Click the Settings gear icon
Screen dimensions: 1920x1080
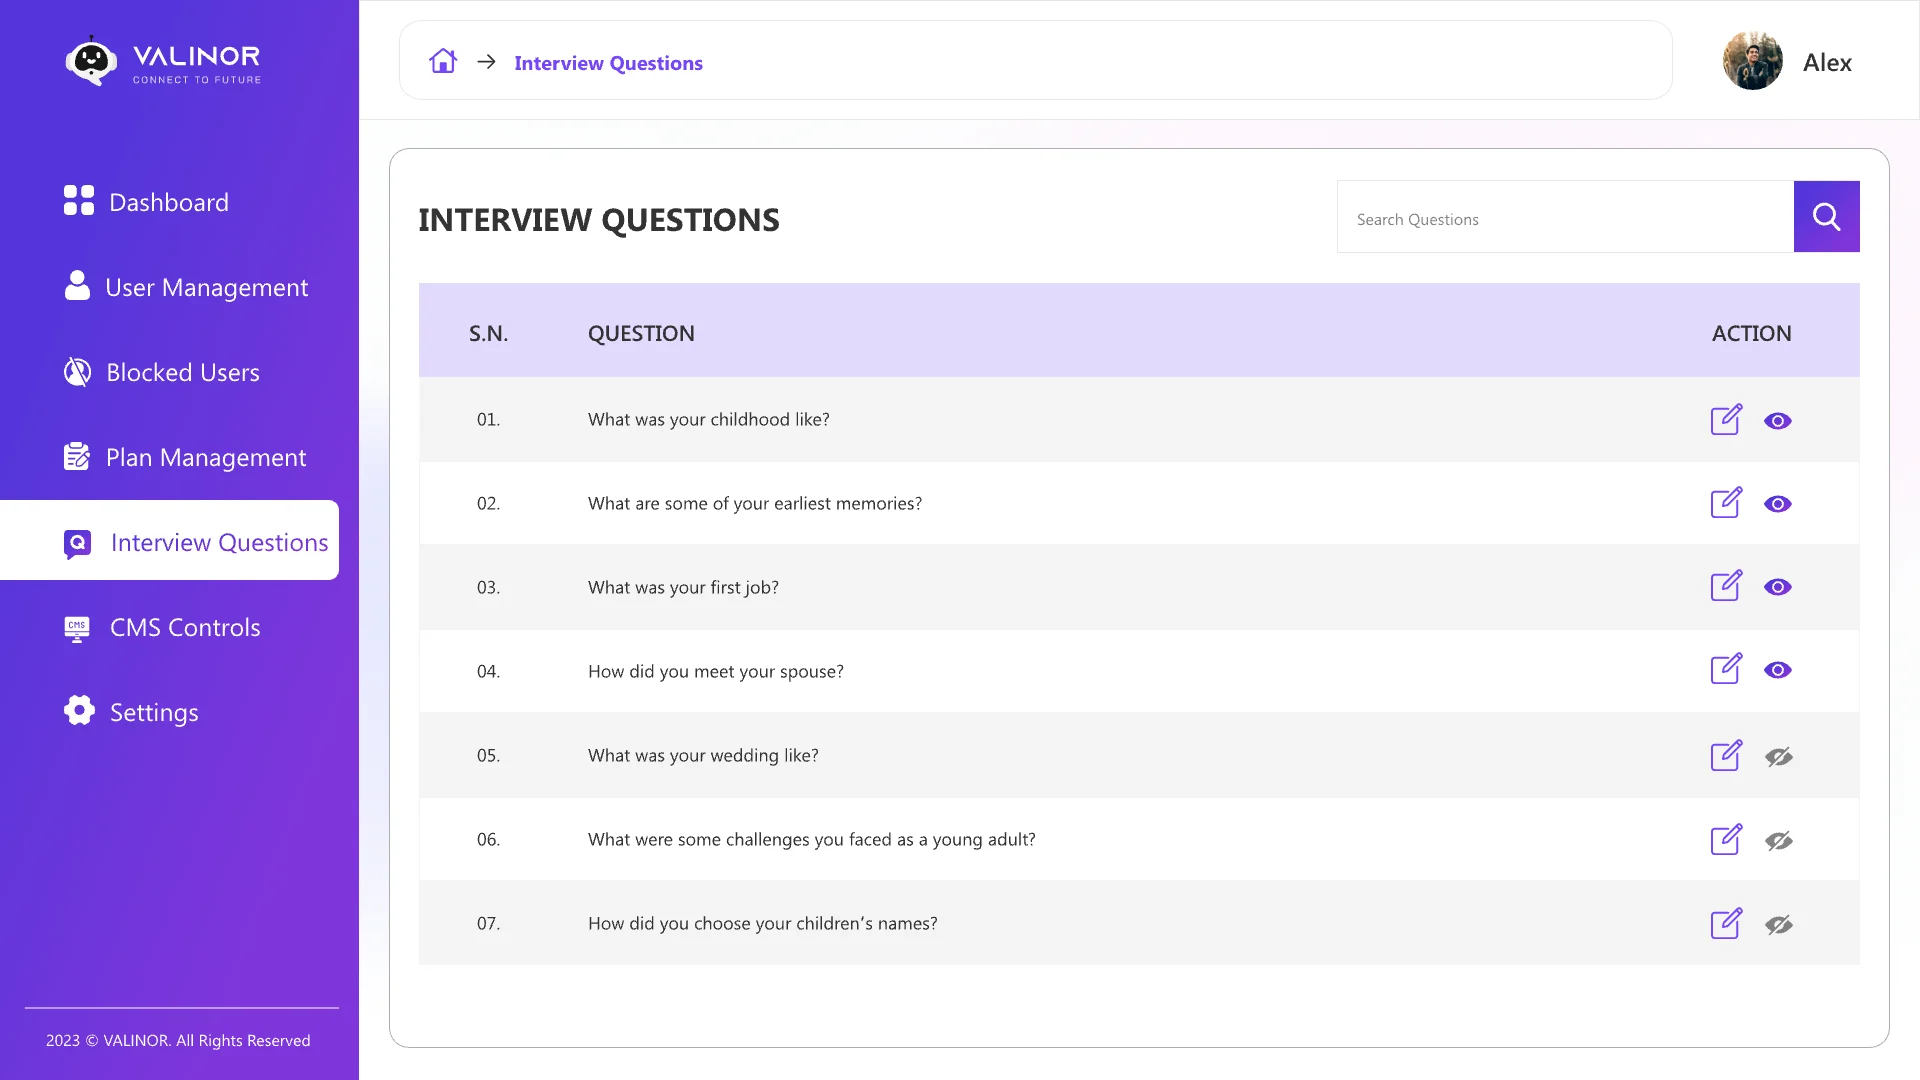(79, 711)
